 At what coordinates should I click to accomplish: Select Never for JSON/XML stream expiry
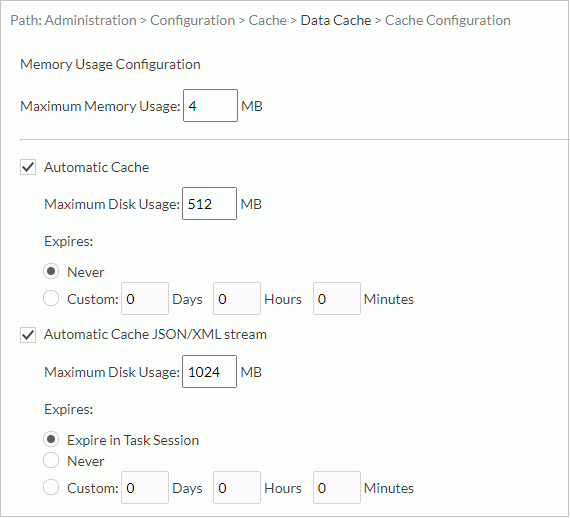pyautogui.click(x=51, y=460)
